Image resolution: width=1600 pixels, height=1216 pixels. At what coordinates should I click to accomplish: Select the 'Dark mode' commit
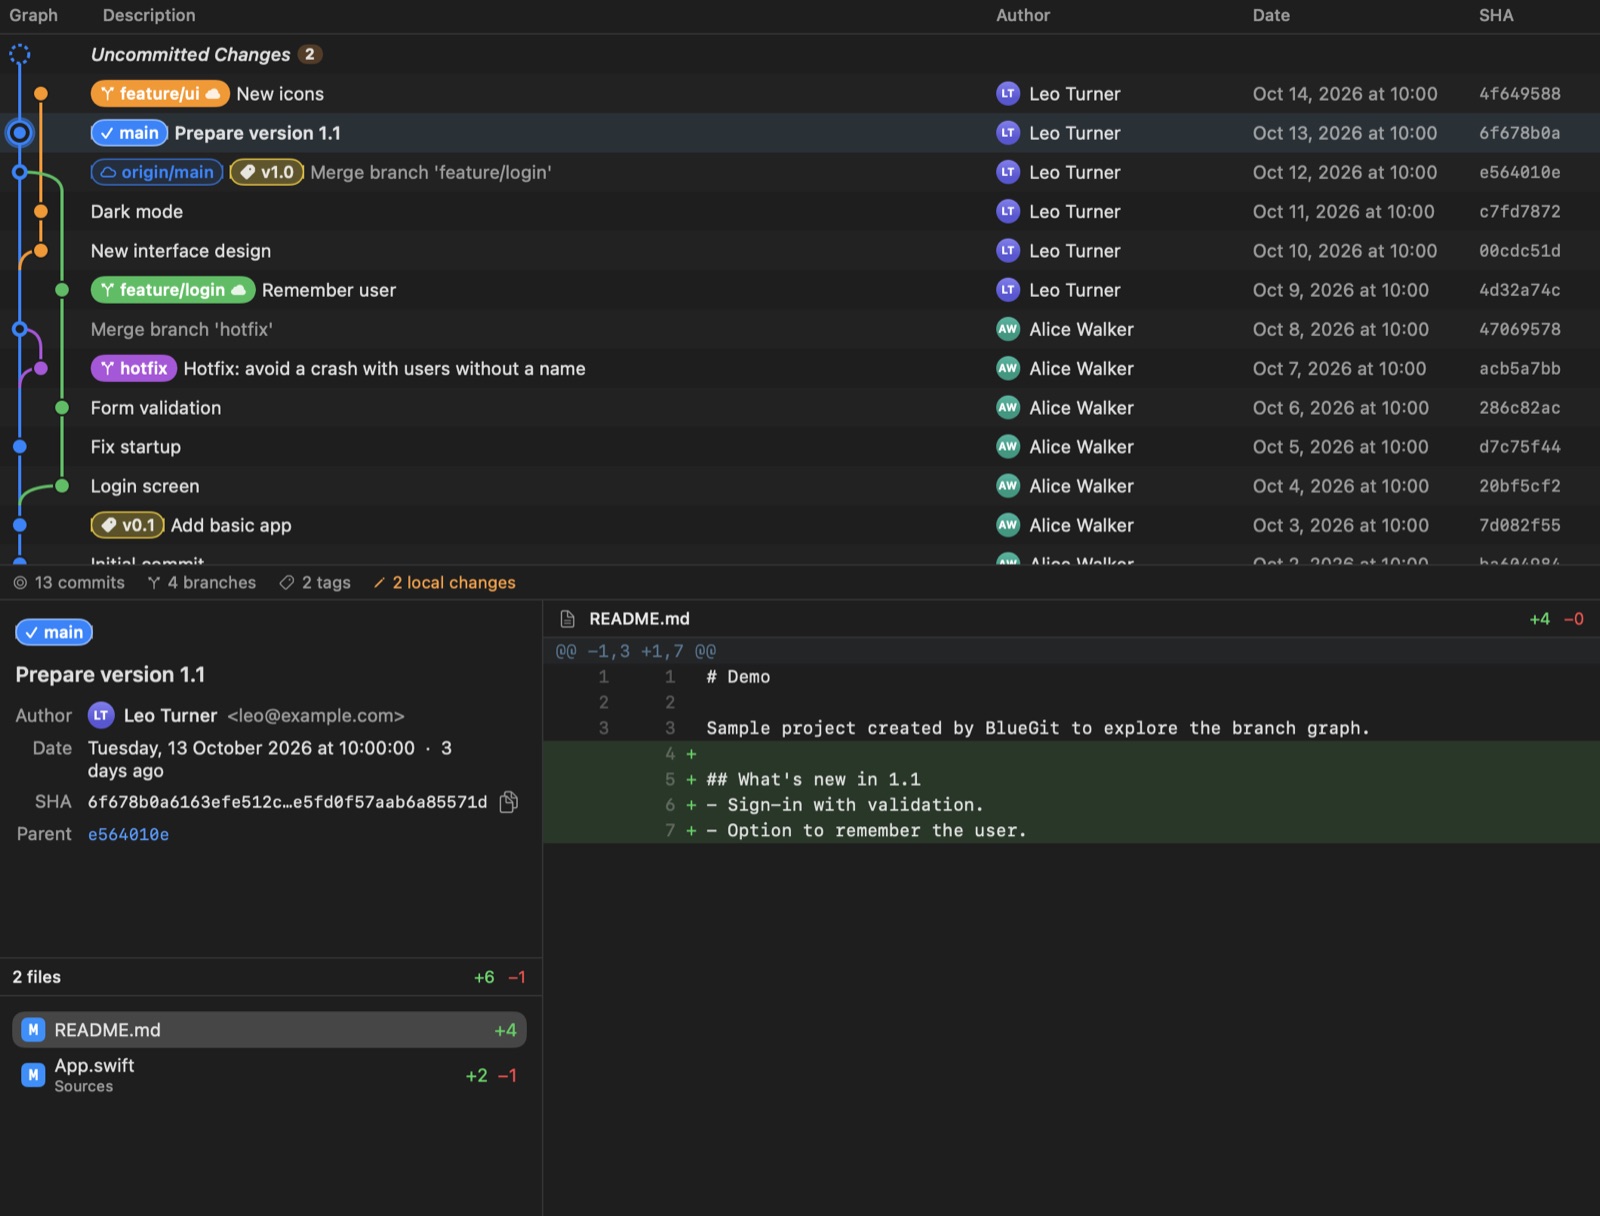tap(800, 211)
